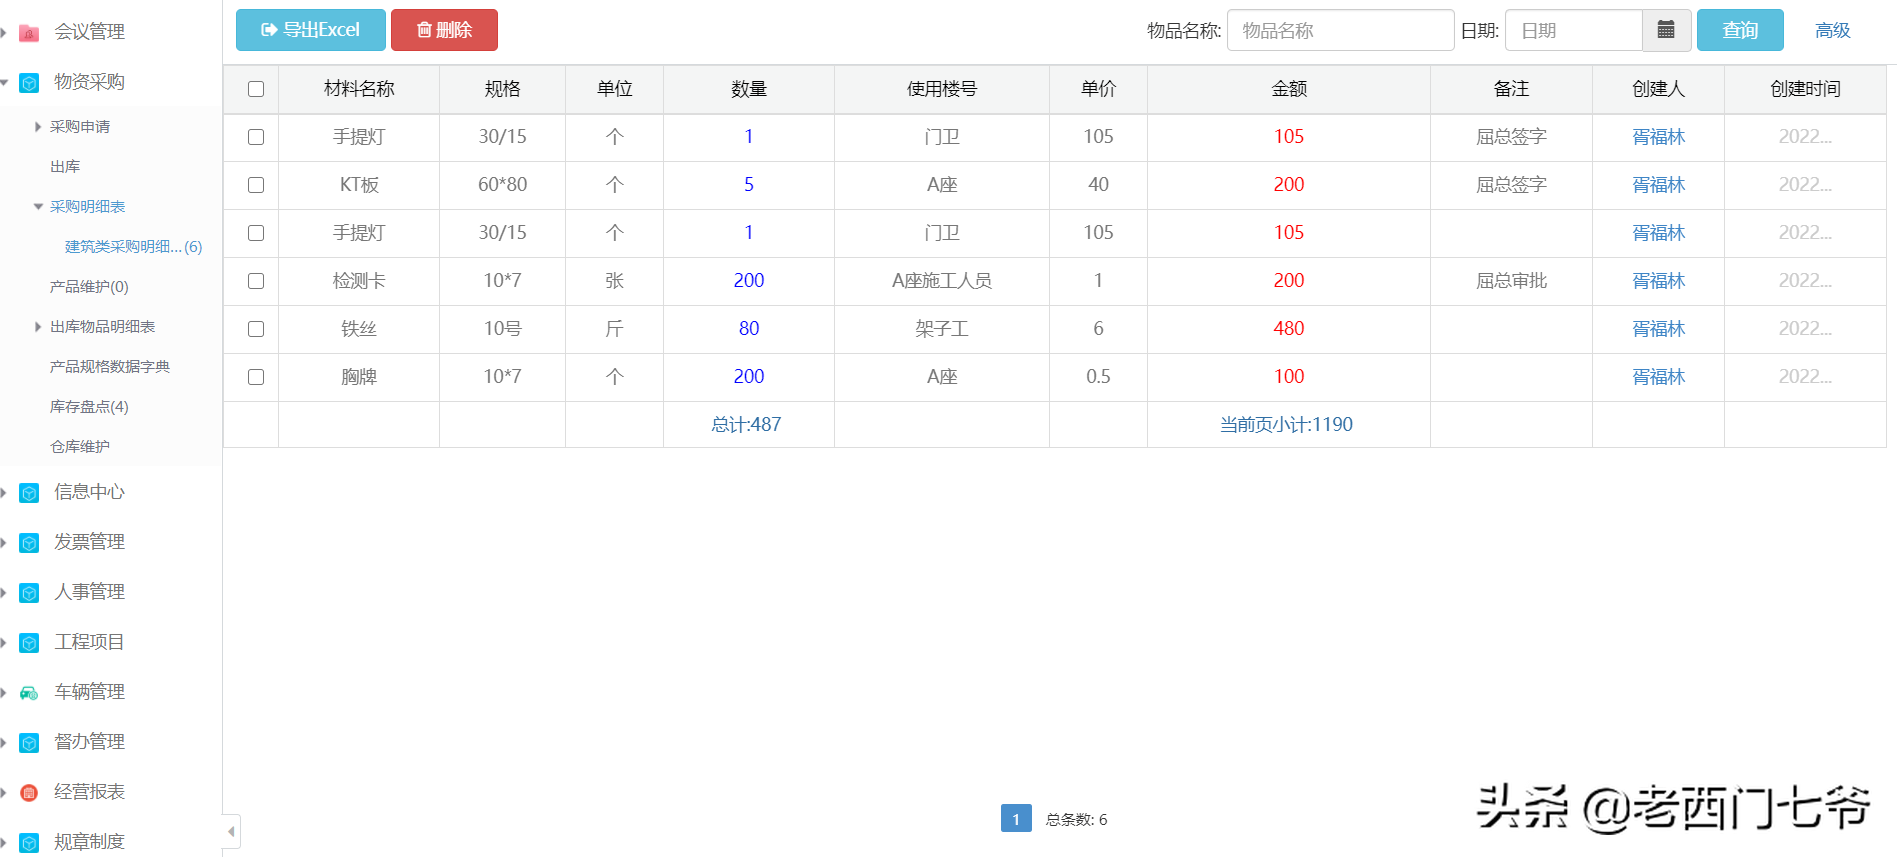This screenshot has height=857, width=1897.
Task: Click spec 60*80 in KT板 row
Action: 502,185
